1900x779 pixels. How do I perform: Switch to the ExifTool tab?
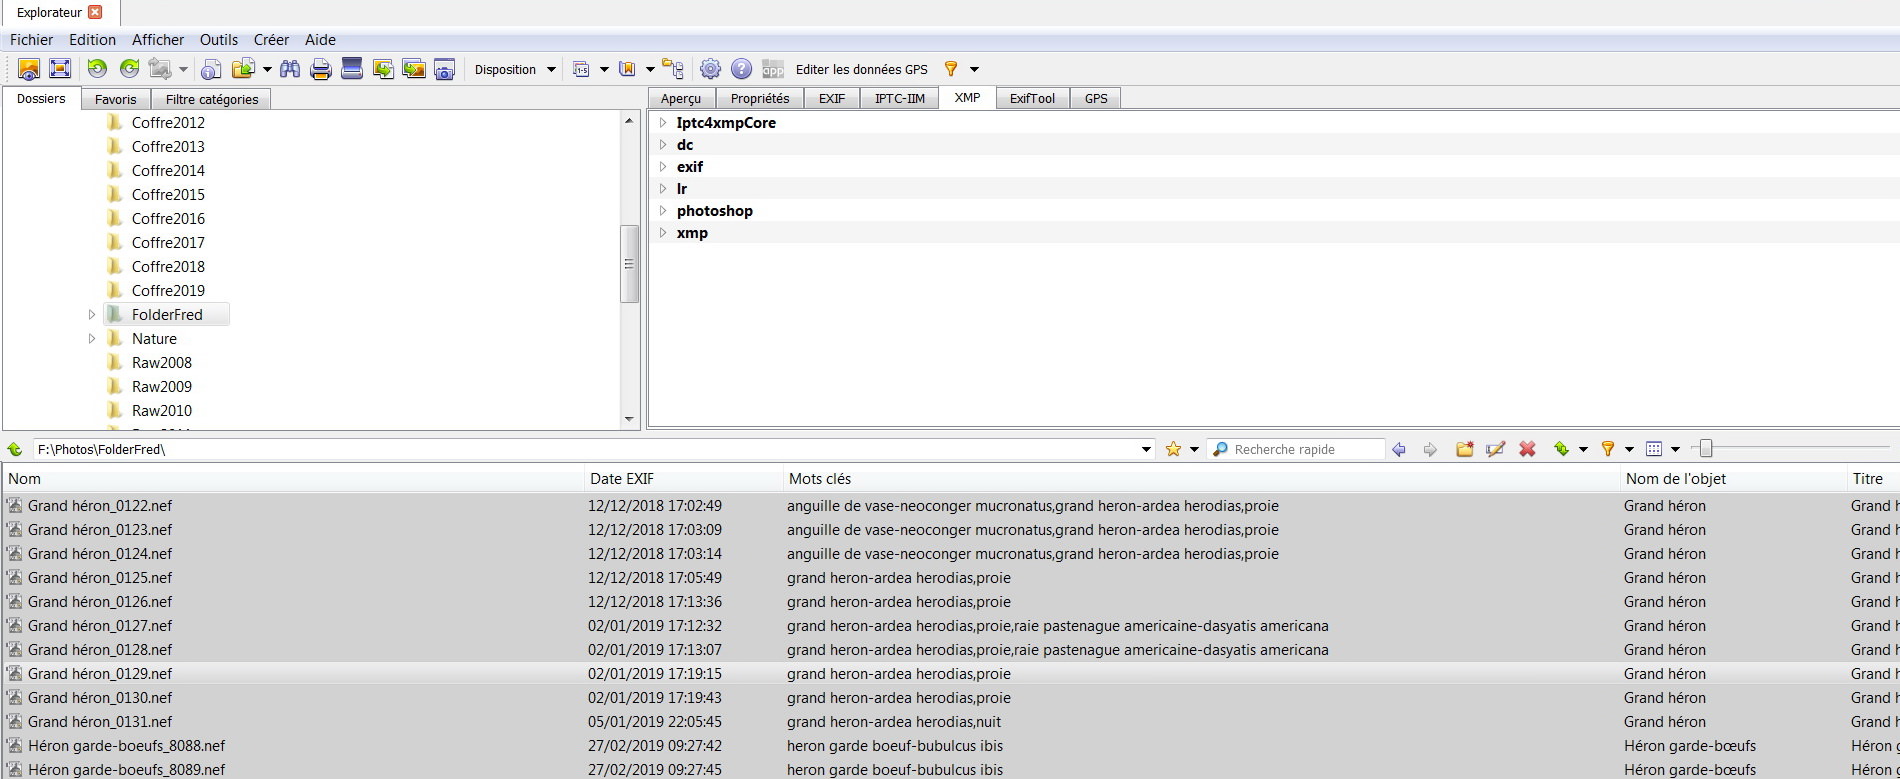(1032, 98)
